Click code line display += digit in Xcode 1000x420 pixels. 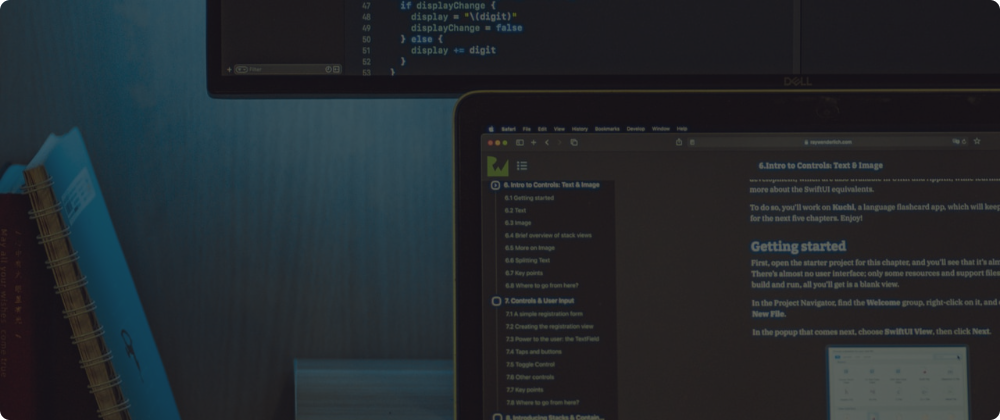click(453, 50)
